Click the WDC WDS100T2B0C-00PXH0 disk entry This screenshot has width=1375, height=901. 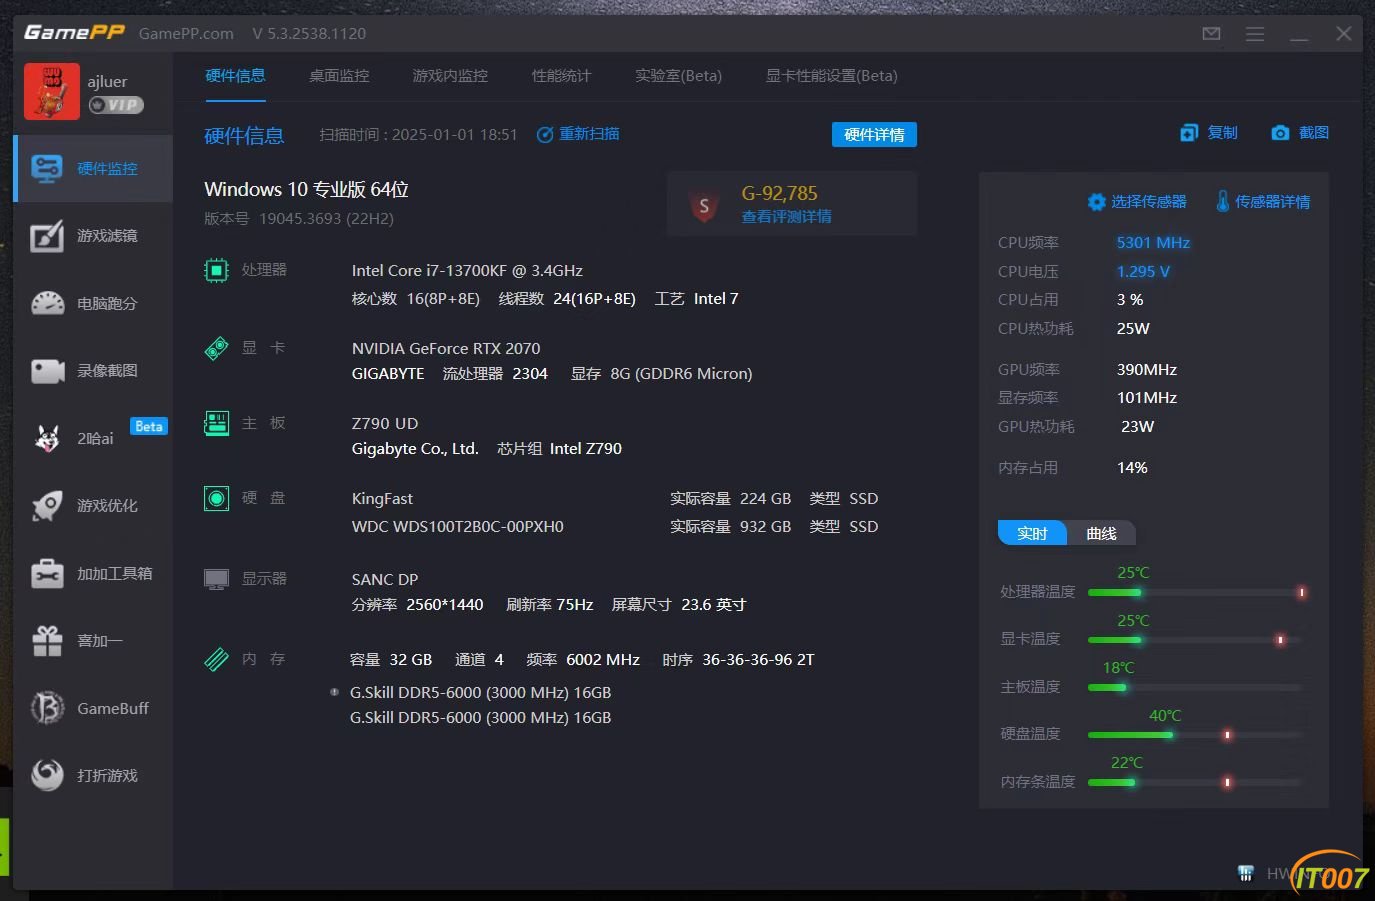pyautogui.click(x=457, y=527)
